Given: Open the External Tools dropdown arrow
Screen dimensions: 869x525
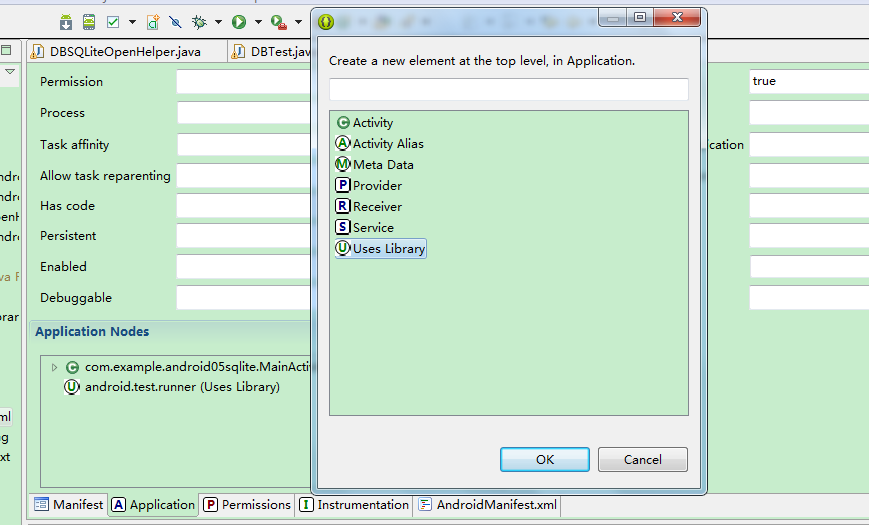Looking at the screenshot, I should click(298, 22).
